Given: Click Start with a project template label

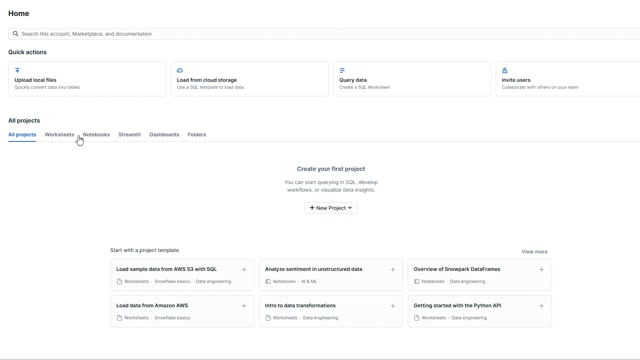Looking at the screenshot, I should pos(144,250).
